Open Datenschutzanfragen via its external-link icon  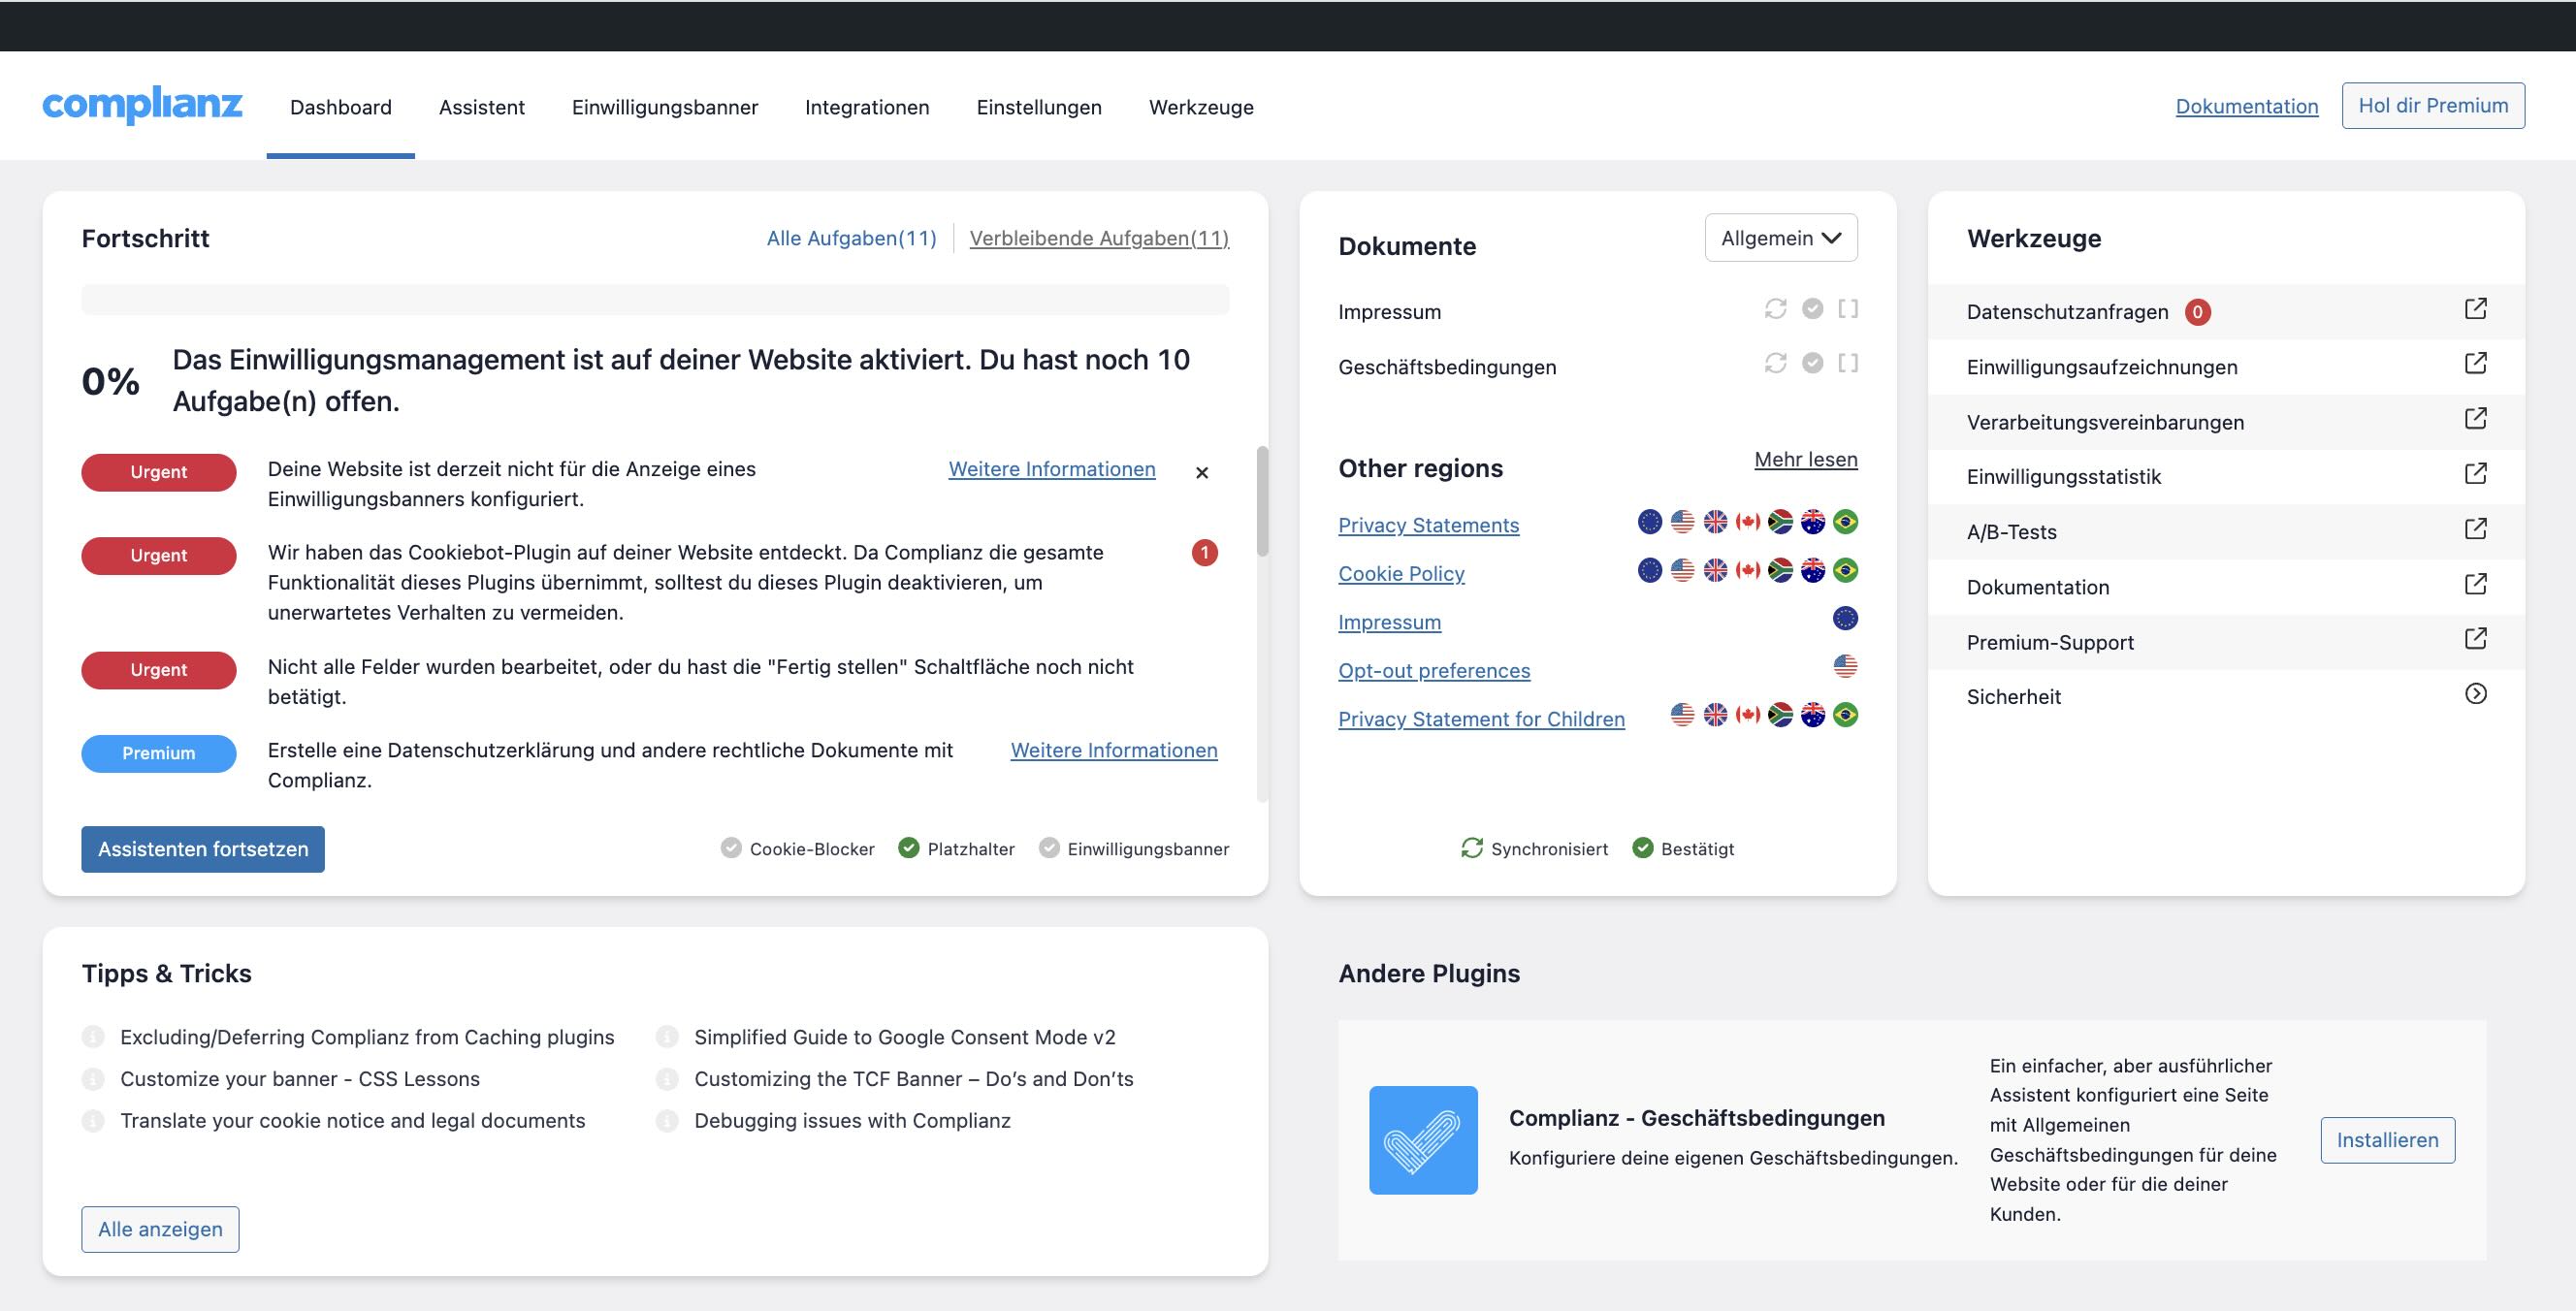click(x=2477, y=308)
